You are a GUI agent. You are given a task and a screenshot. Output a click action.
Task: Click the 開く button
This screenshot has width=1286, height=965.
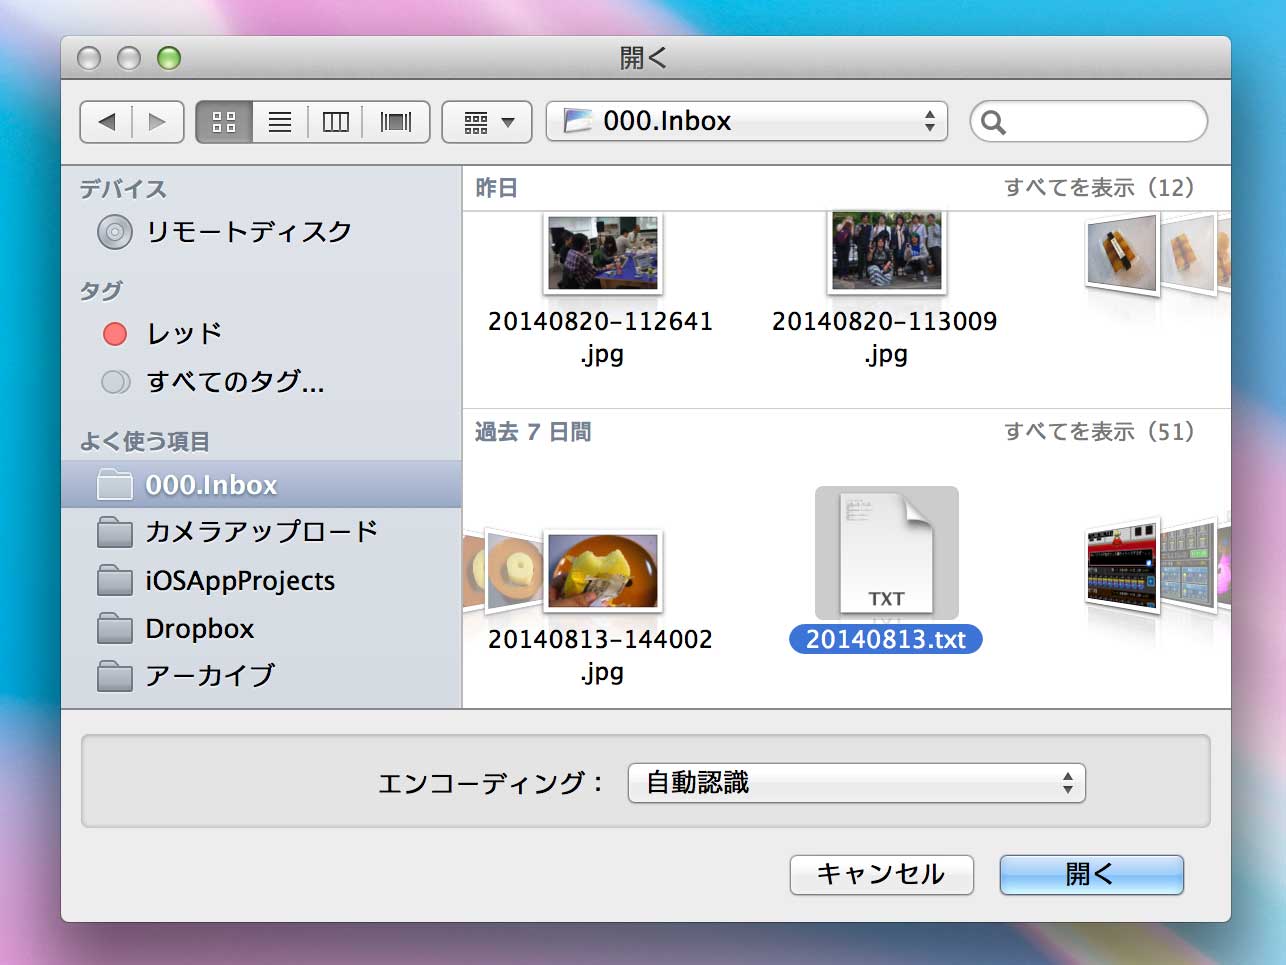[x=1091, y=875]
